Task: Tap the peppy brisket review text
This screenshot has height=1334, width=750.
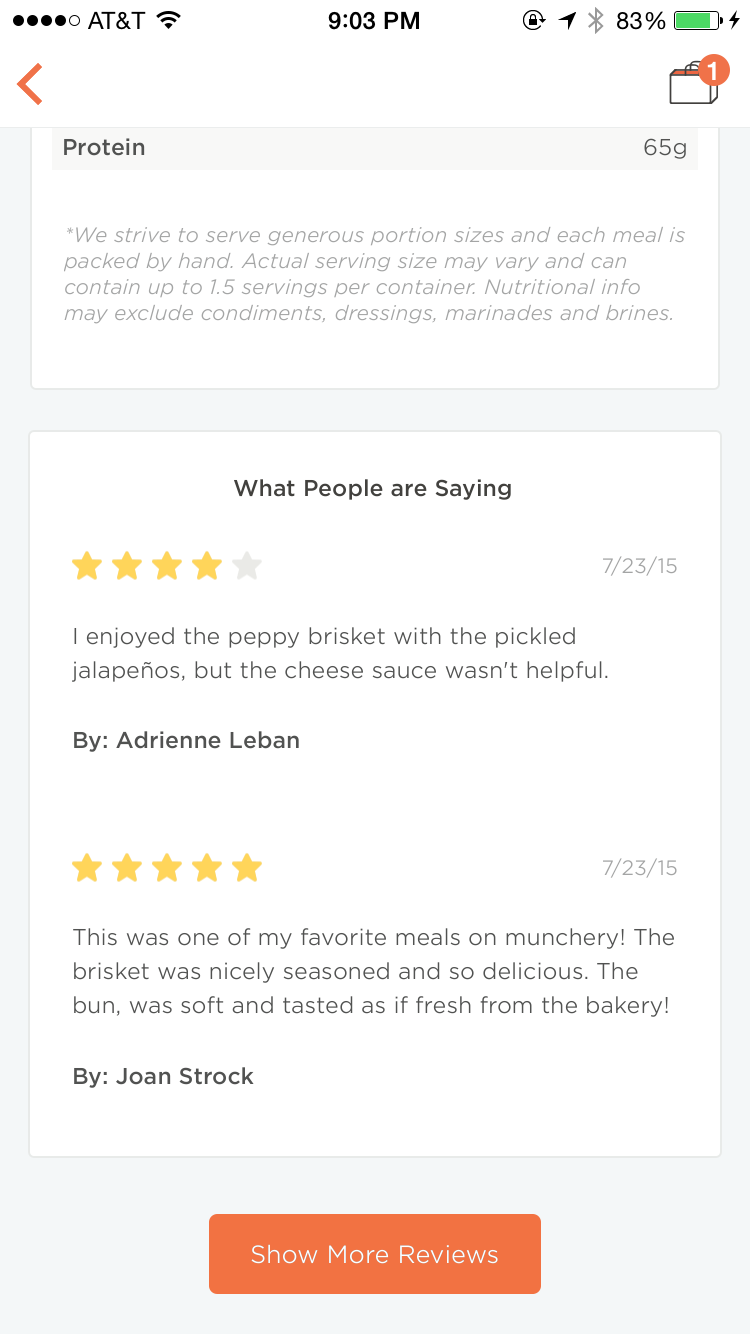Action: pos(340,653)
